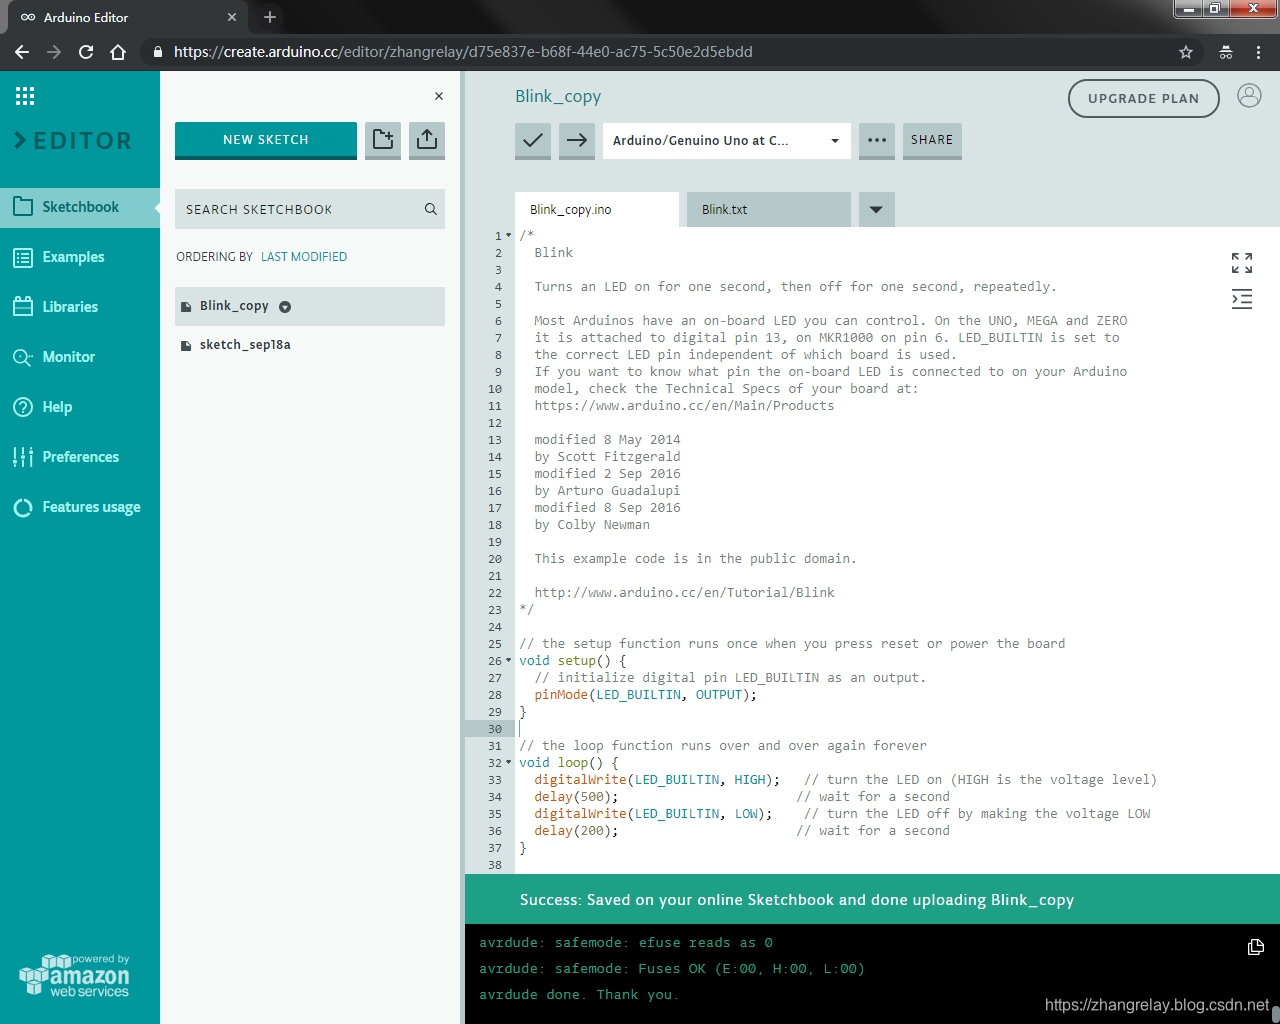Click the Success saved status message
Viewport: 1280px width, 1024px height.
797,900
